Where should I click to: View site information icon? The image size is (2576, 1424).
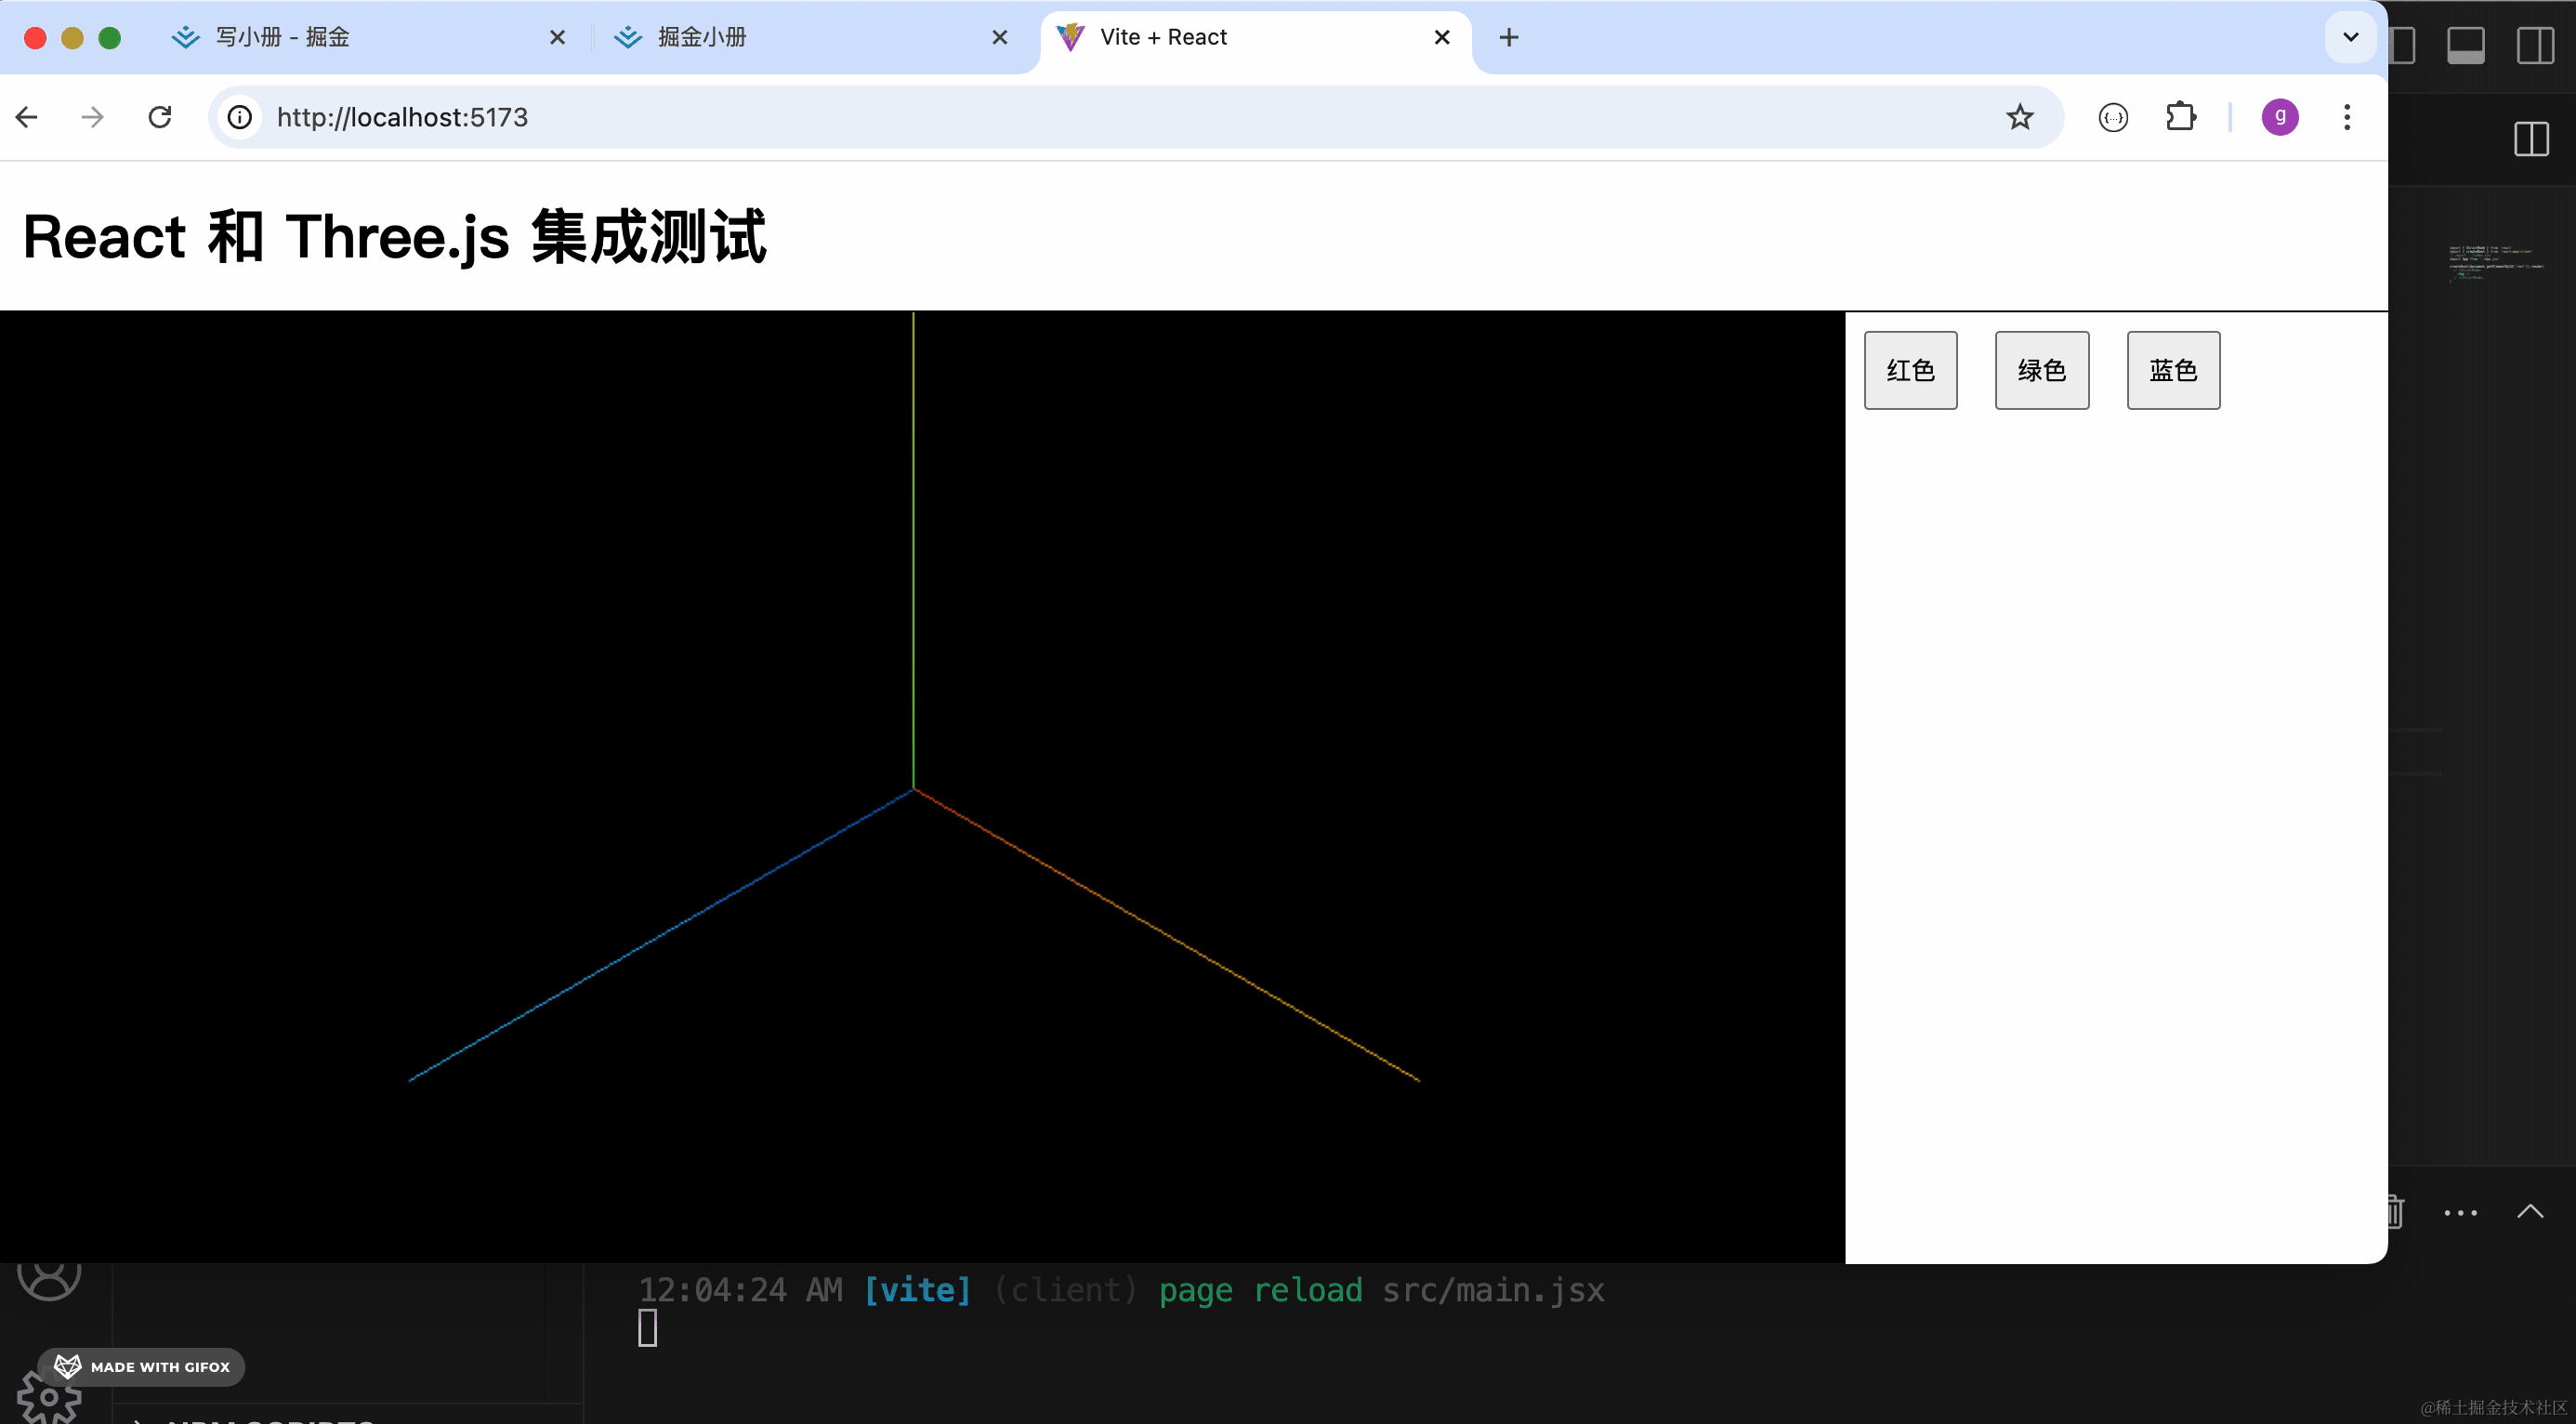click(240, 117)
